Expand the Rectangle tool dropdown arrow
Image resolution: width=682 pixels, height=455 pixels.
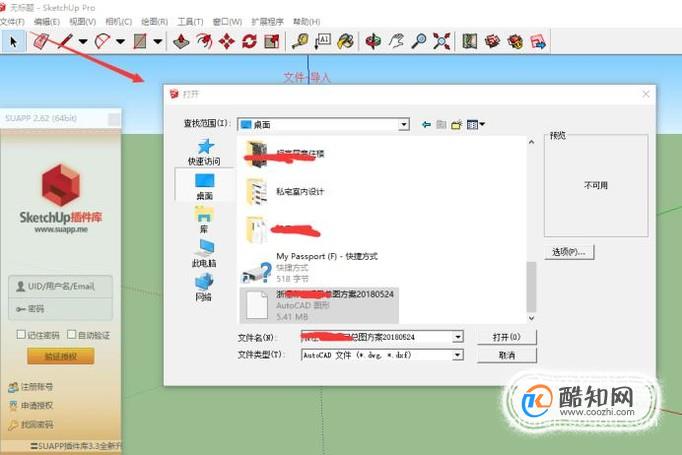[x=157, y=42]
